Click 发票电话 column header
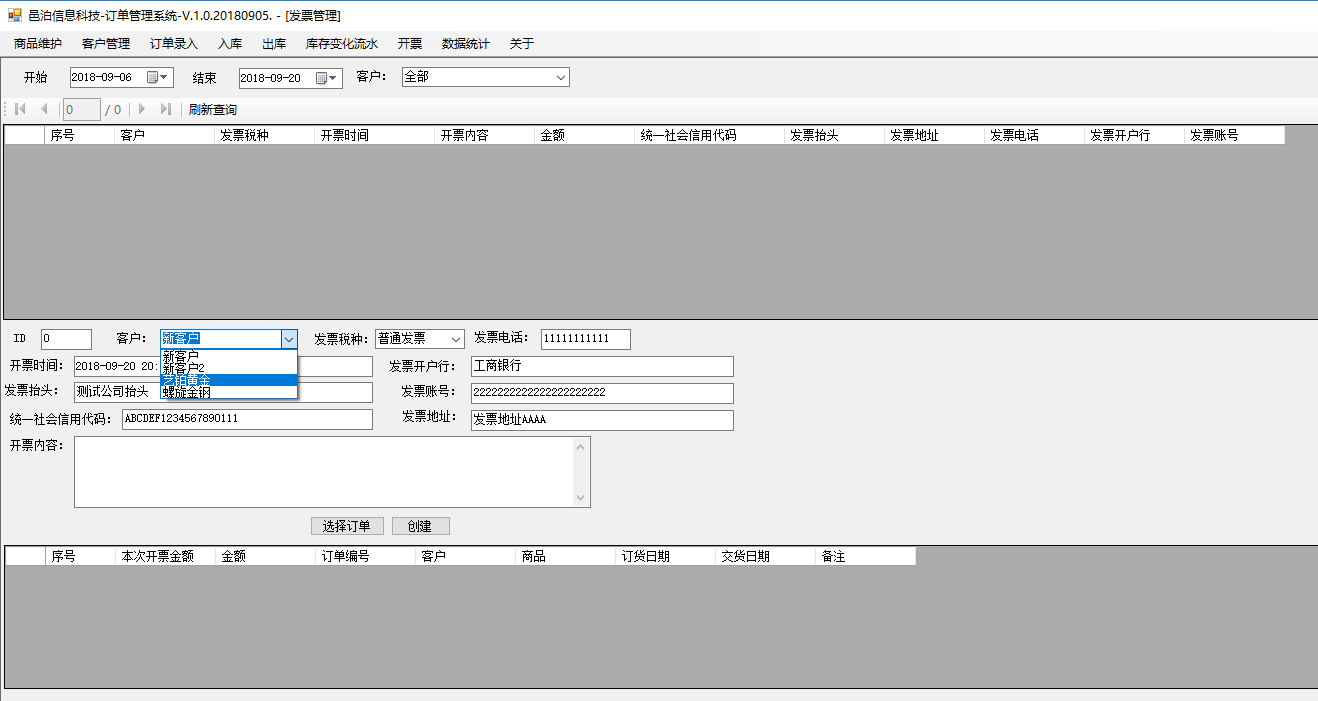The width and height of the screenshot is (1318, 701). (x=1035, y=135)
